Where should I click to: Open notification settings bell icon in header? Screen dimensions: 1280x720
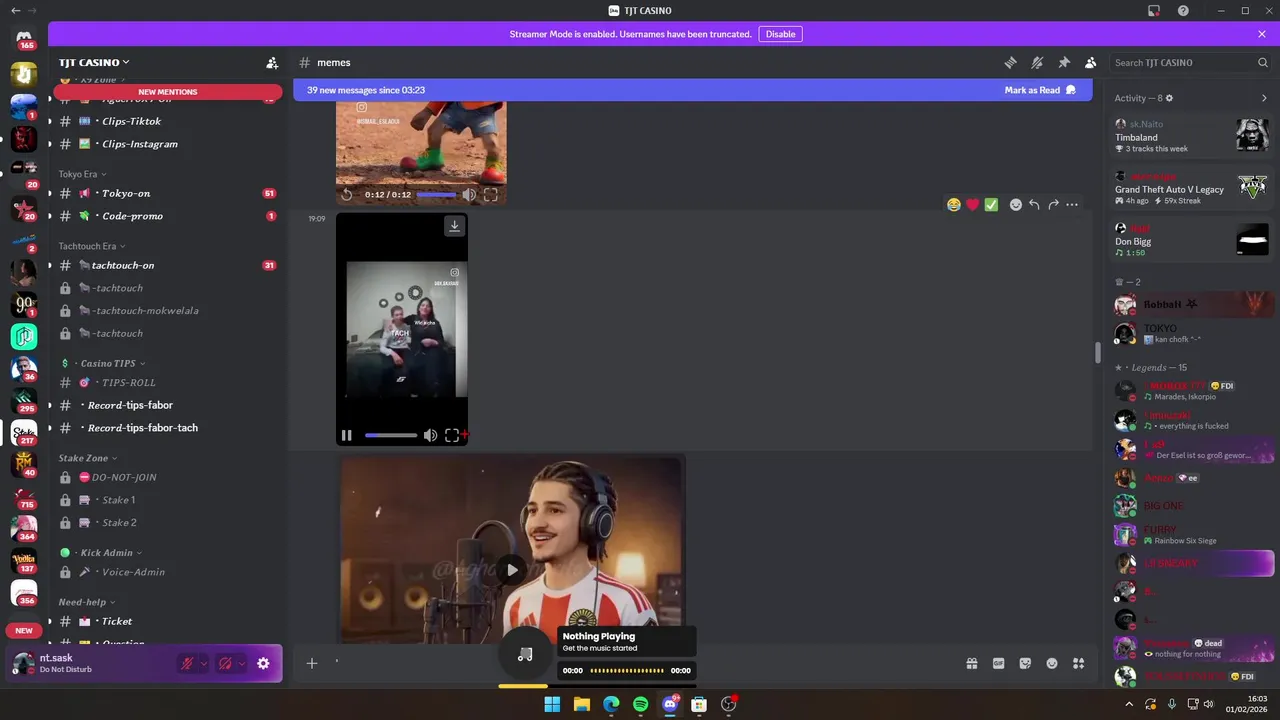tap(1037, 62)
